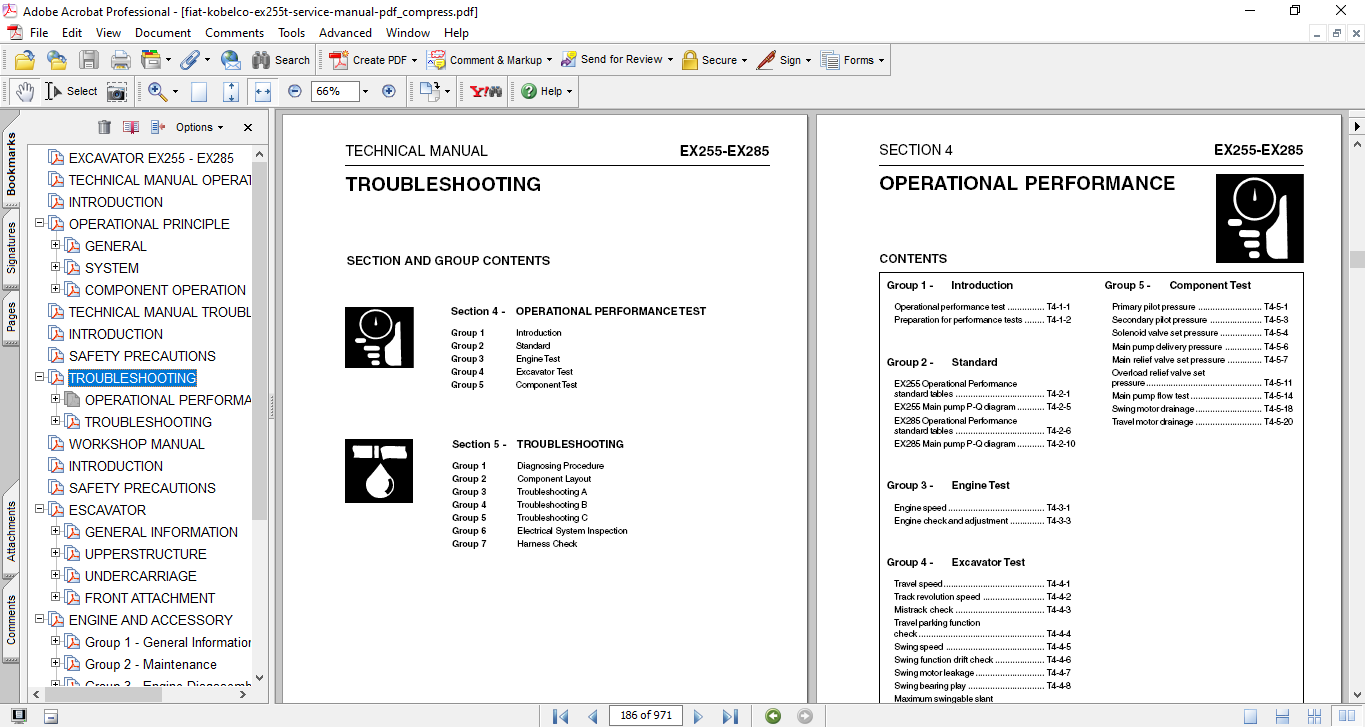Expand the OPERATIONAL PERFORMANCE bookmark
Screen dimensions: 1365x727
pos(56,400)
